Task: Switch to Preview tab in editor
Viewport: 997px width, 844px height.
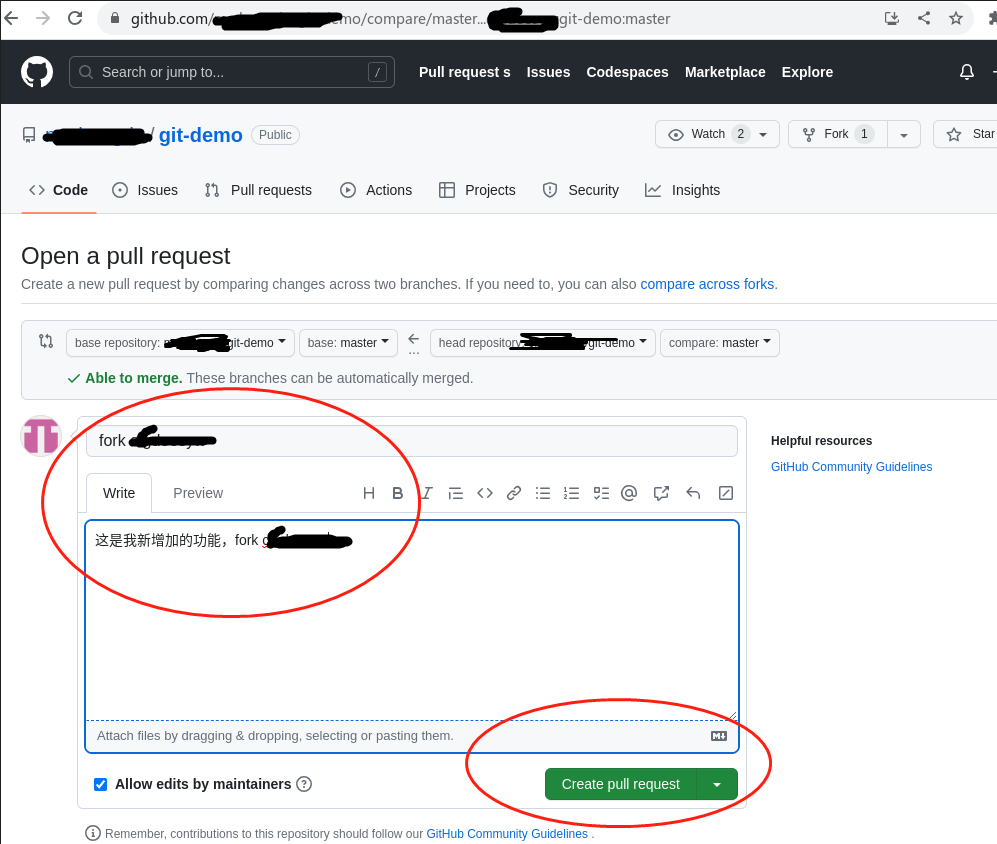Action: pyautogui.click(x=198, y=493)
